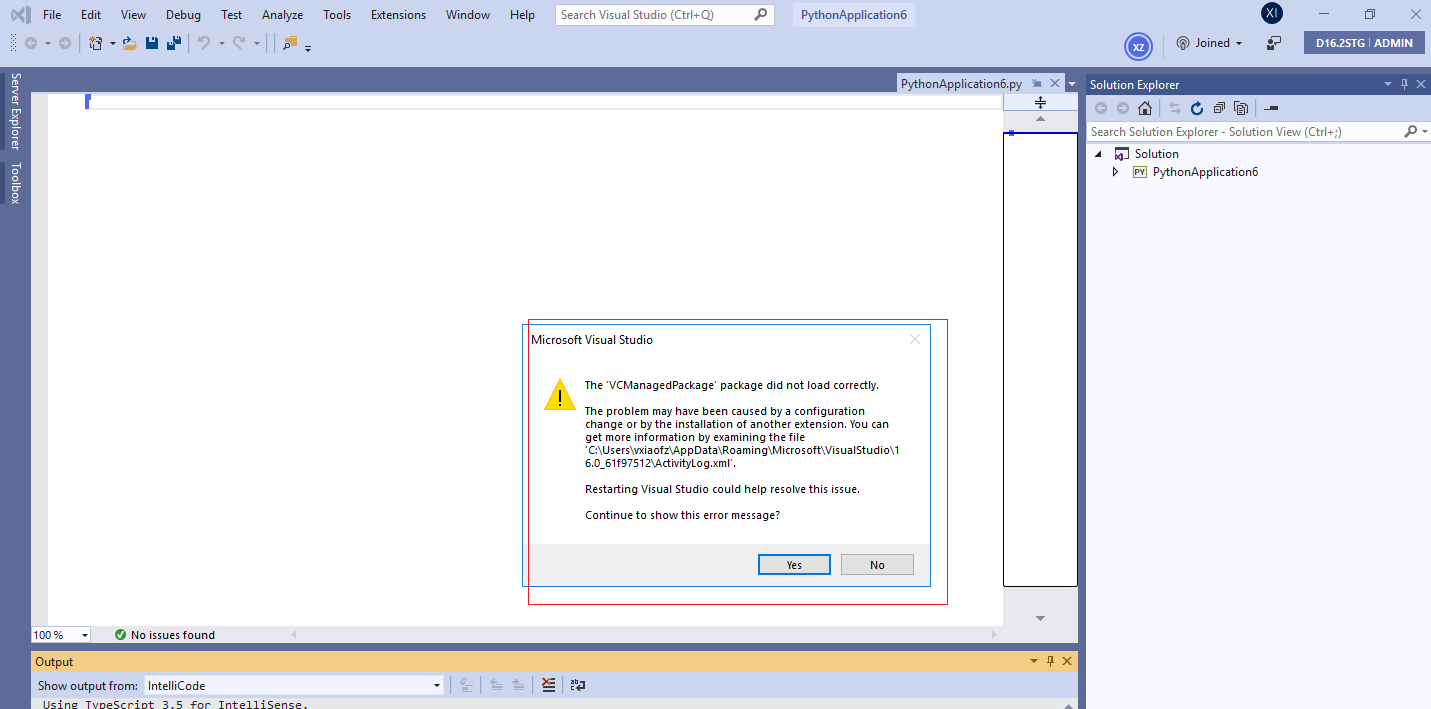Screen dimensions: 1431x709
Task: Toggle Word Wrap in Output toolbar
Action: [578, 685]
